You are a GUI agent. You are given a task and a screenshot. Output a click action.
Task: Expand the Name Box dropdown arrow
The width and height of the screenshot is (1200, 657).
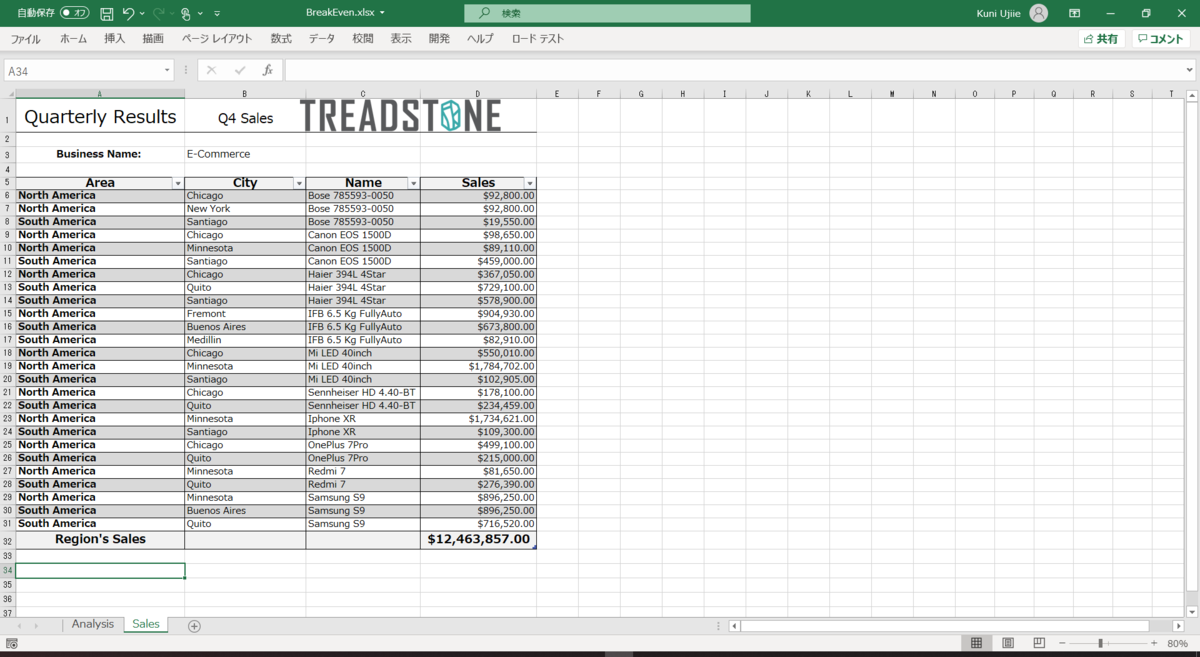(x=168, y=71)
